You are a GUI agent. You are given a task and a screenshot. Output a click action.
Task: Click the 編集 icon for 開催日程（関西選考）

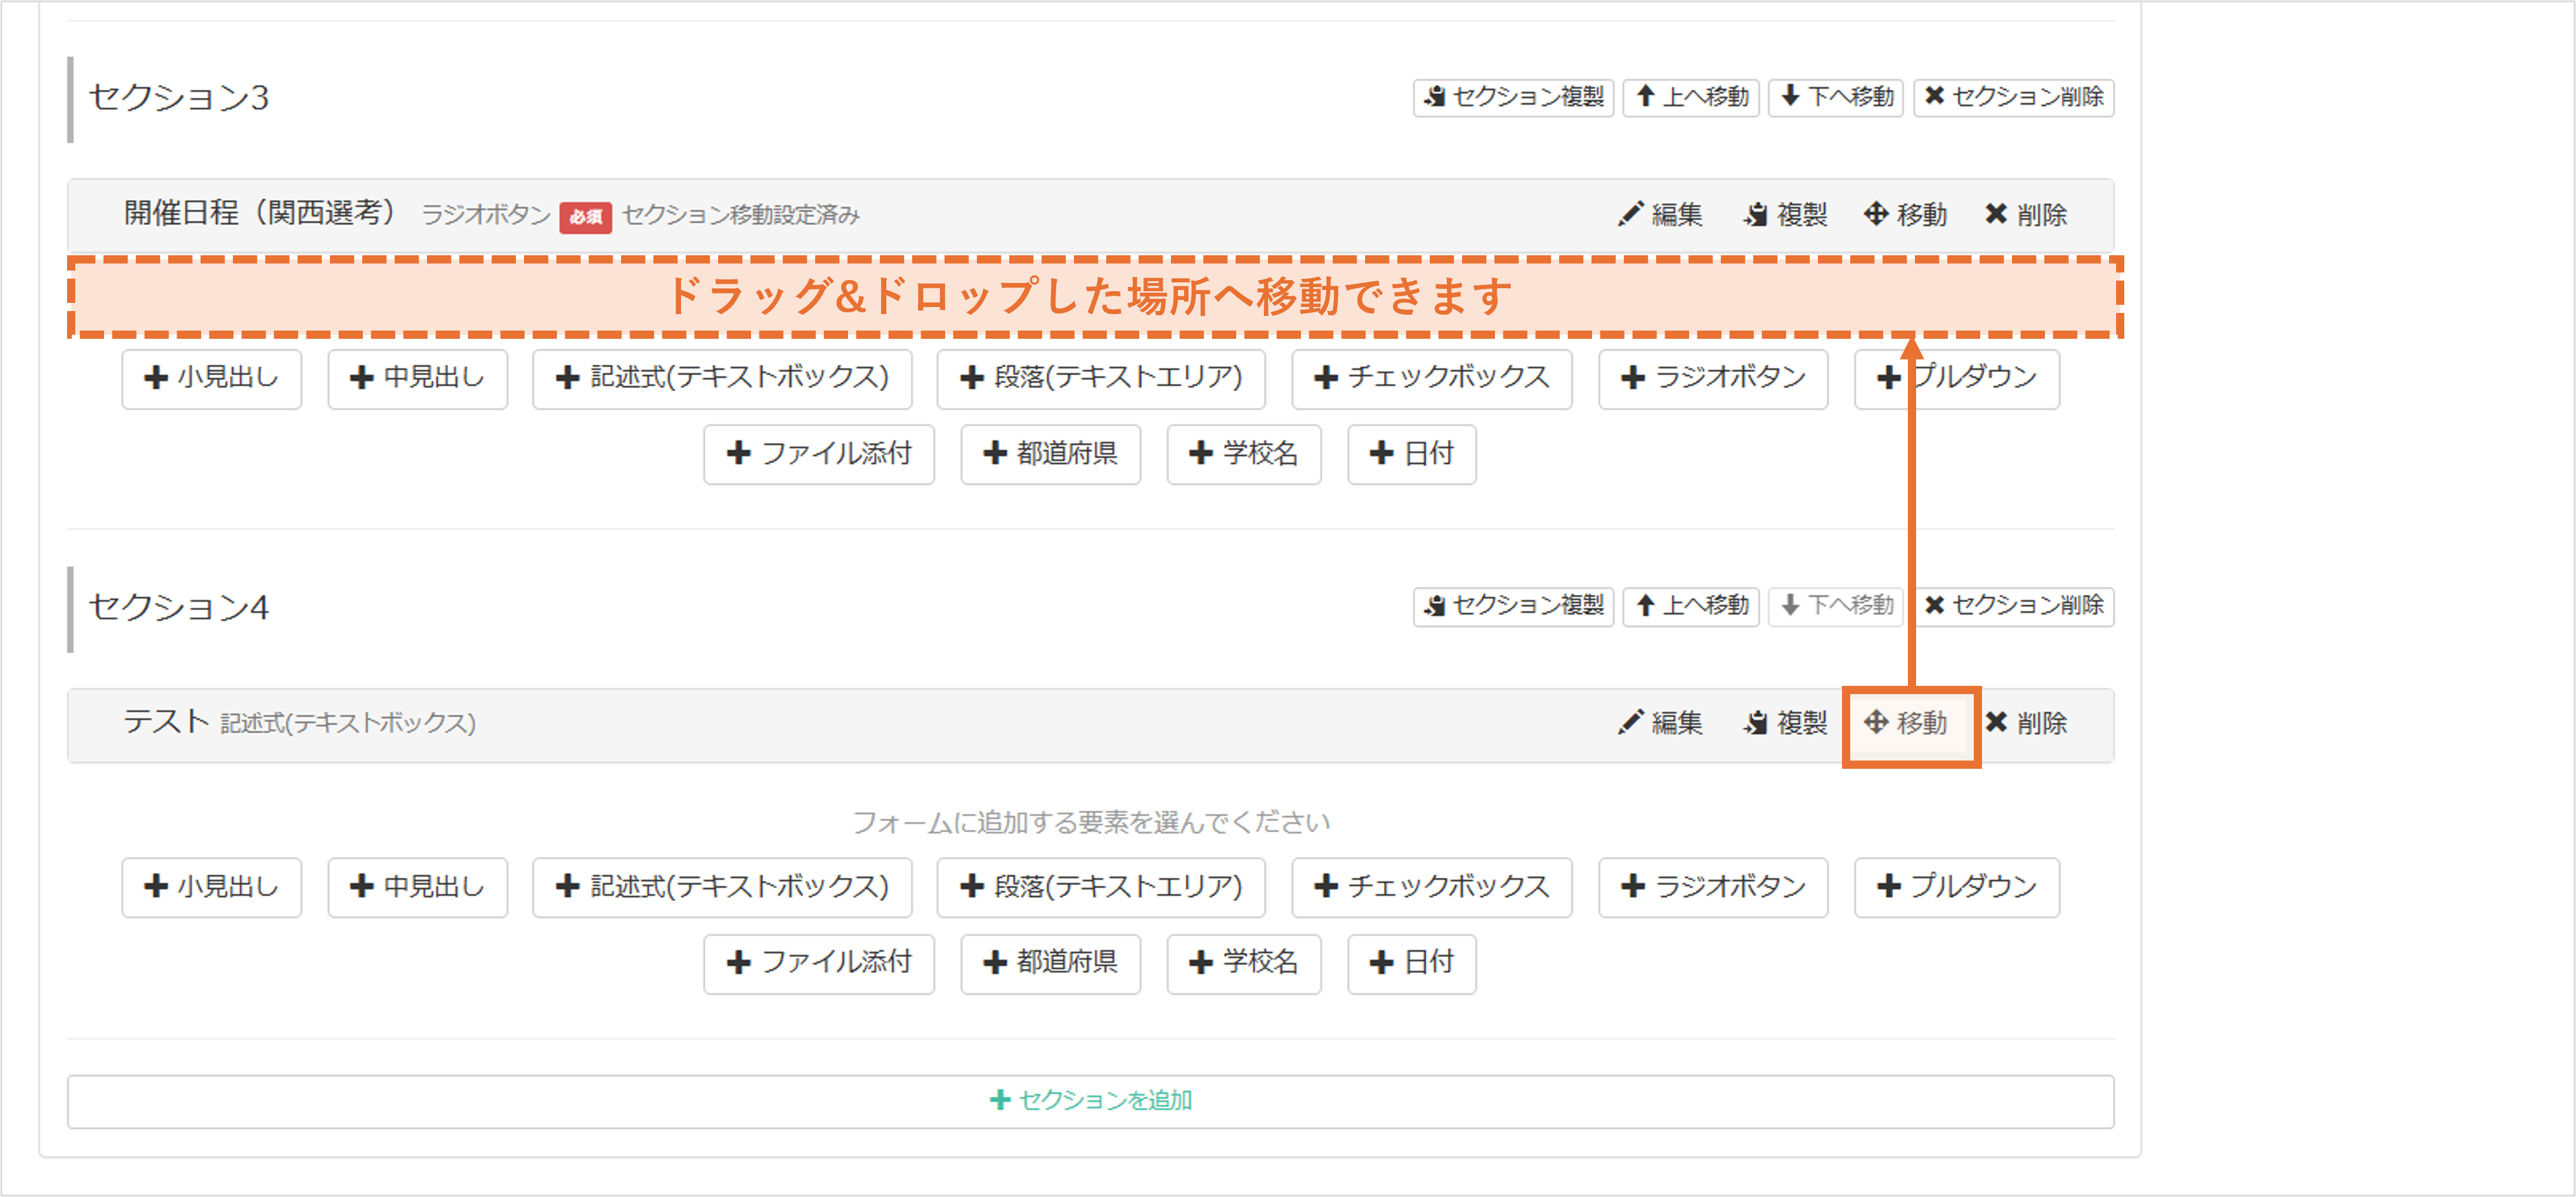[x=1660, y=214]
